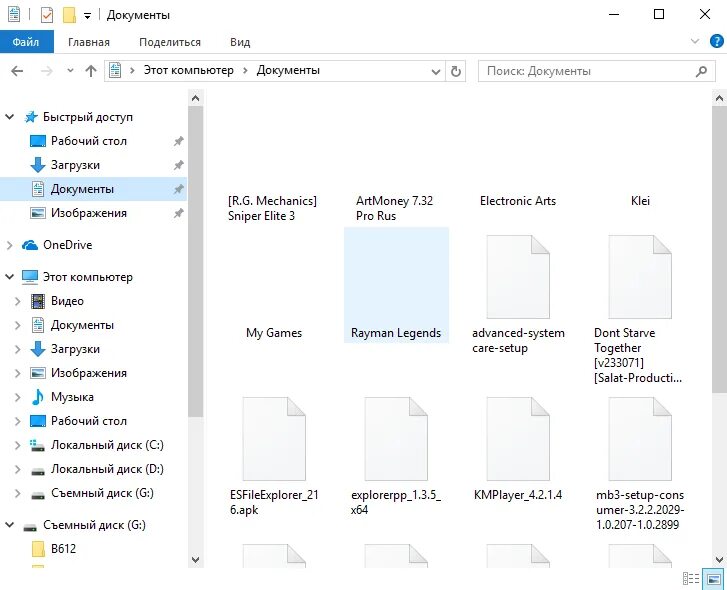
Task: Select the ArtMoney 7.32 Pro Rus folder
Action: pos(395,208)
